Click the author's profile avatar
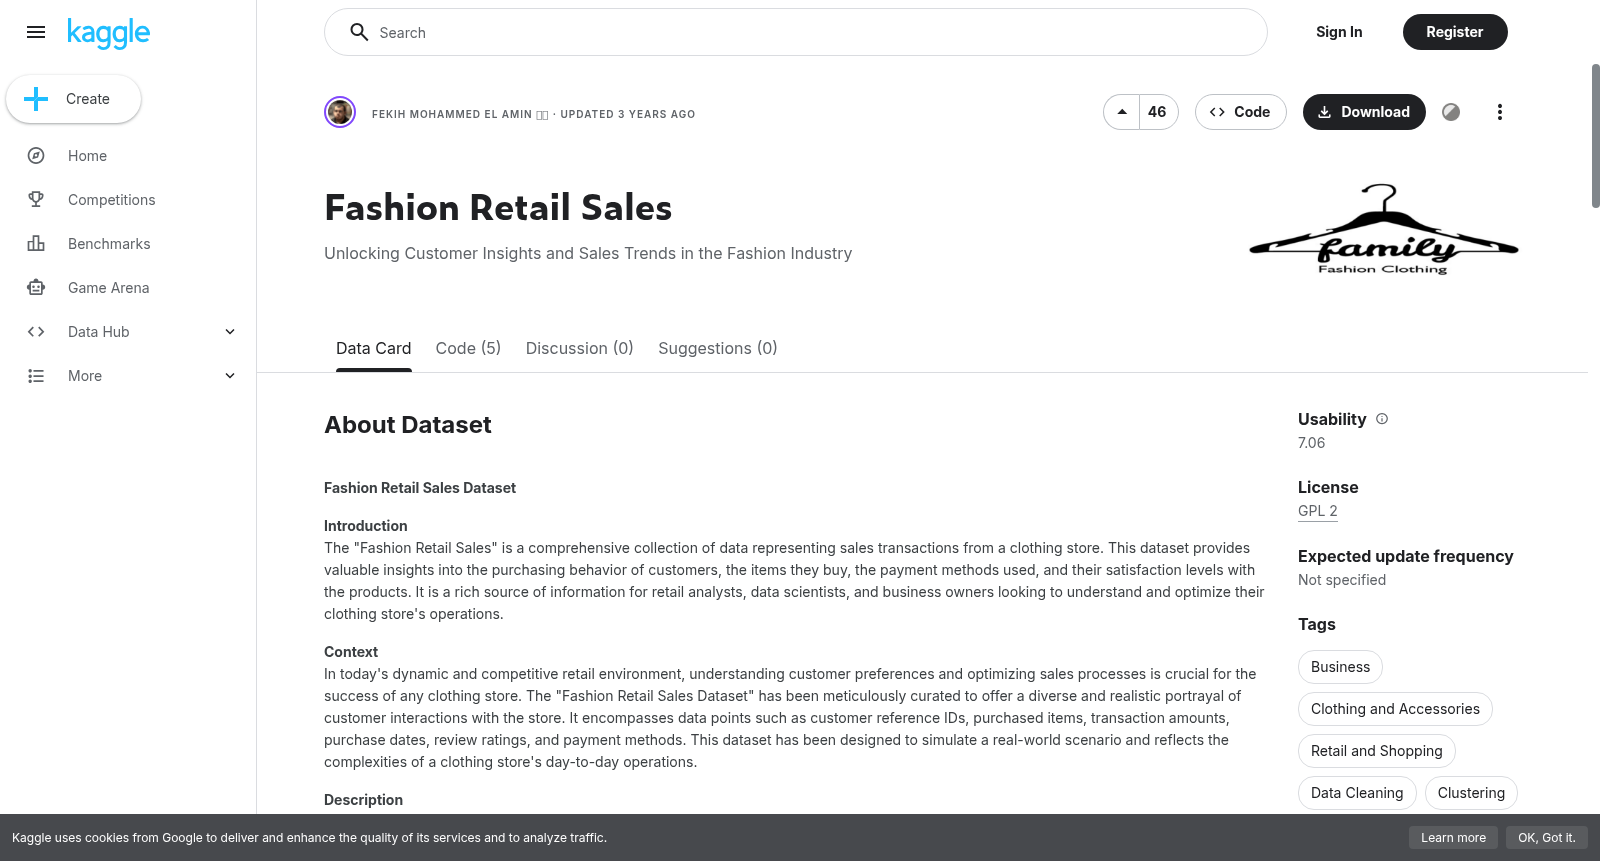Viewport: 1600px width, 861px height. (340, 112)
